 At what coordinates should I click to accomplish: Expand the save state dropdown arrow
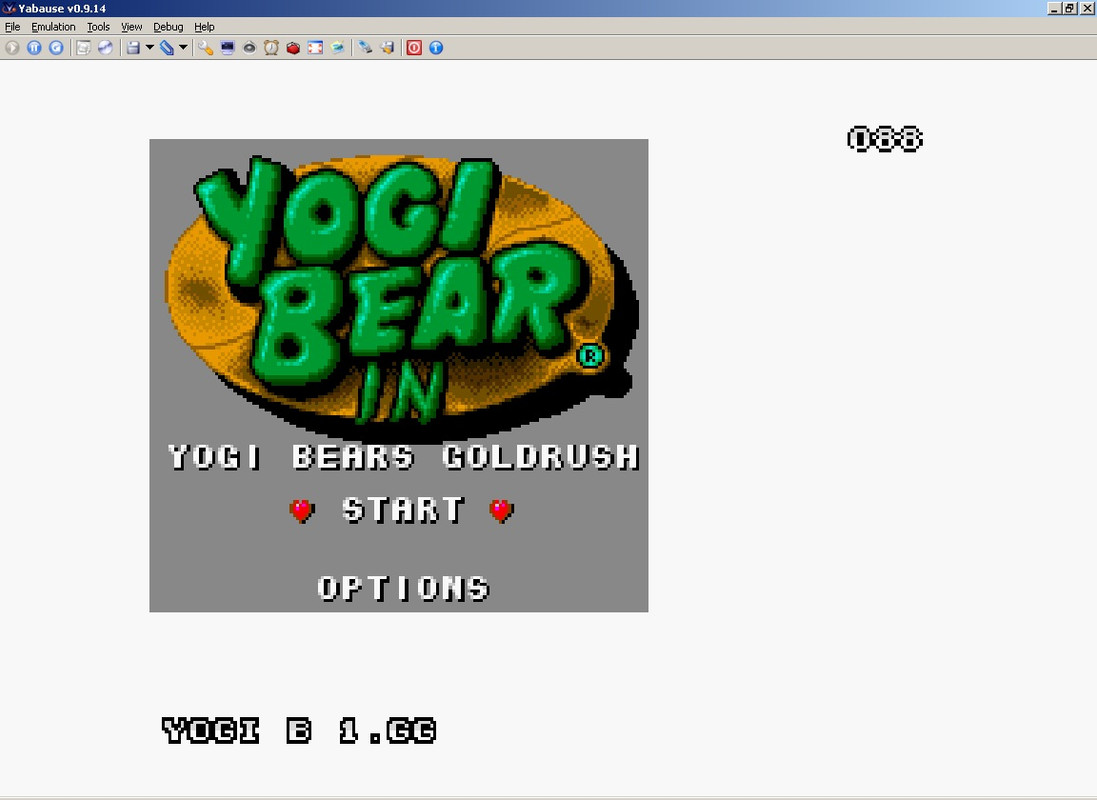[149, 48]
